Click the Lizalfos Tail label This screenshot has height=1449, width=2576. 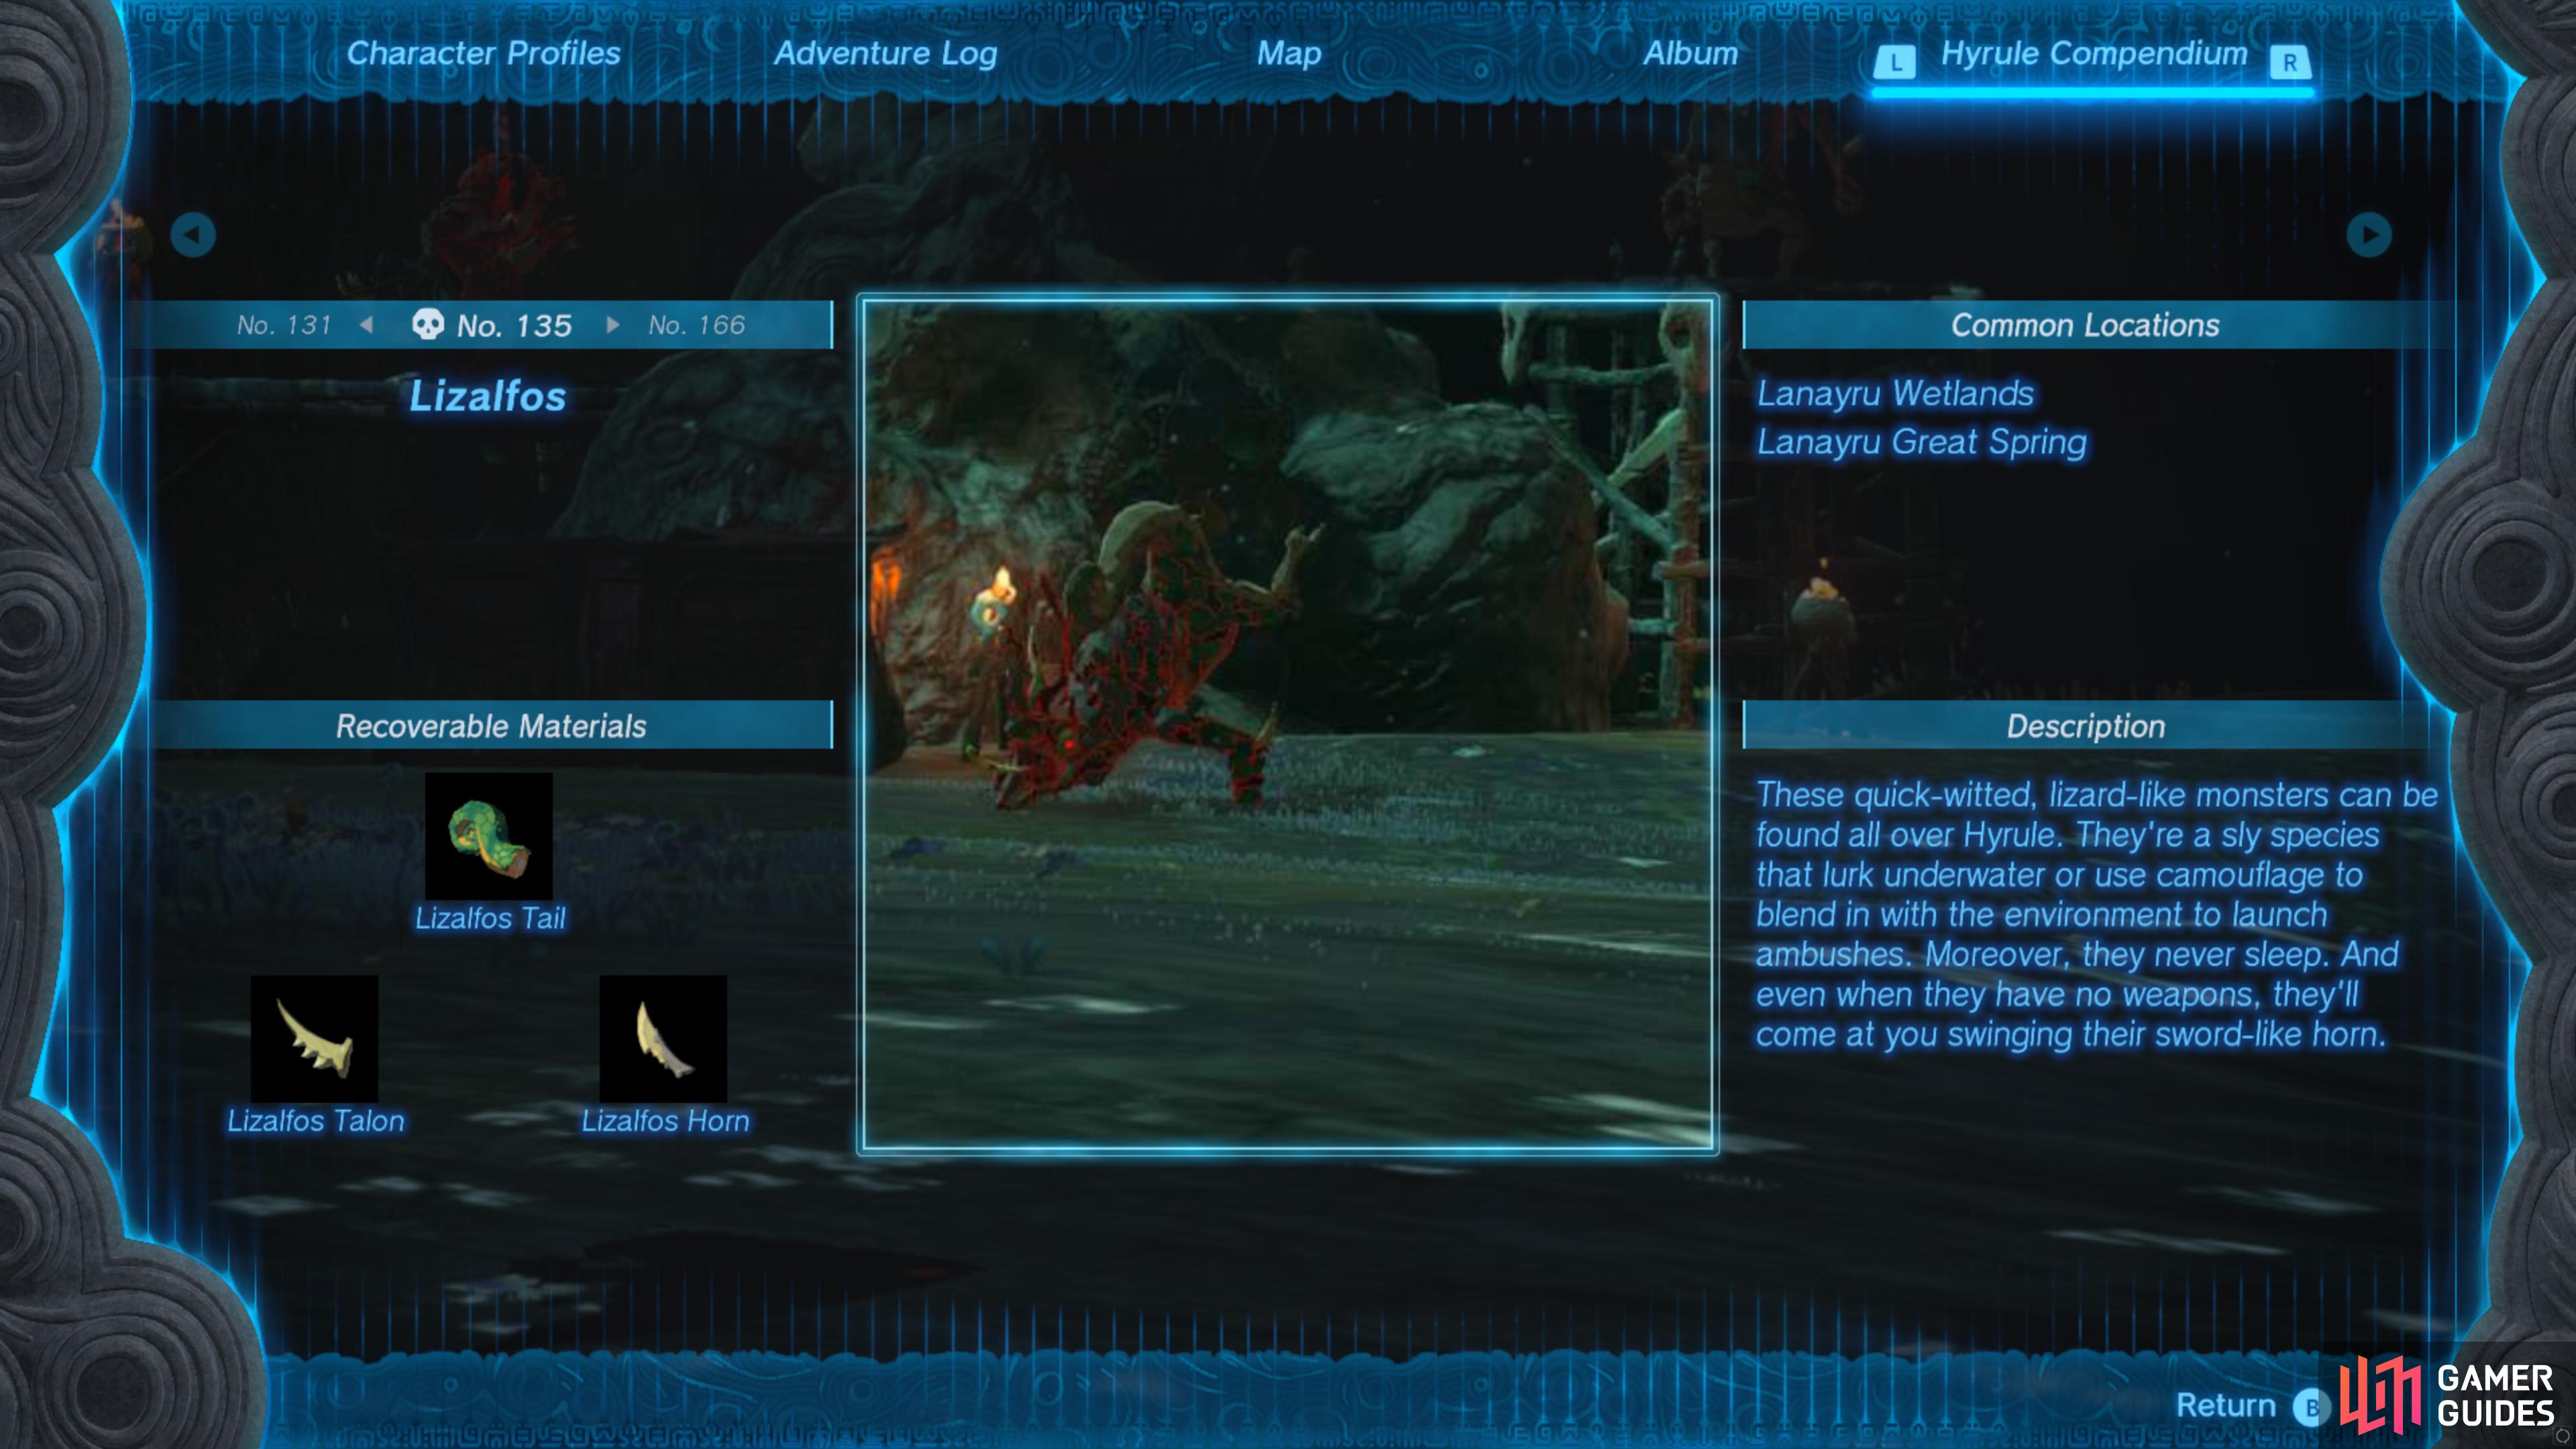(x=490, y=918)
